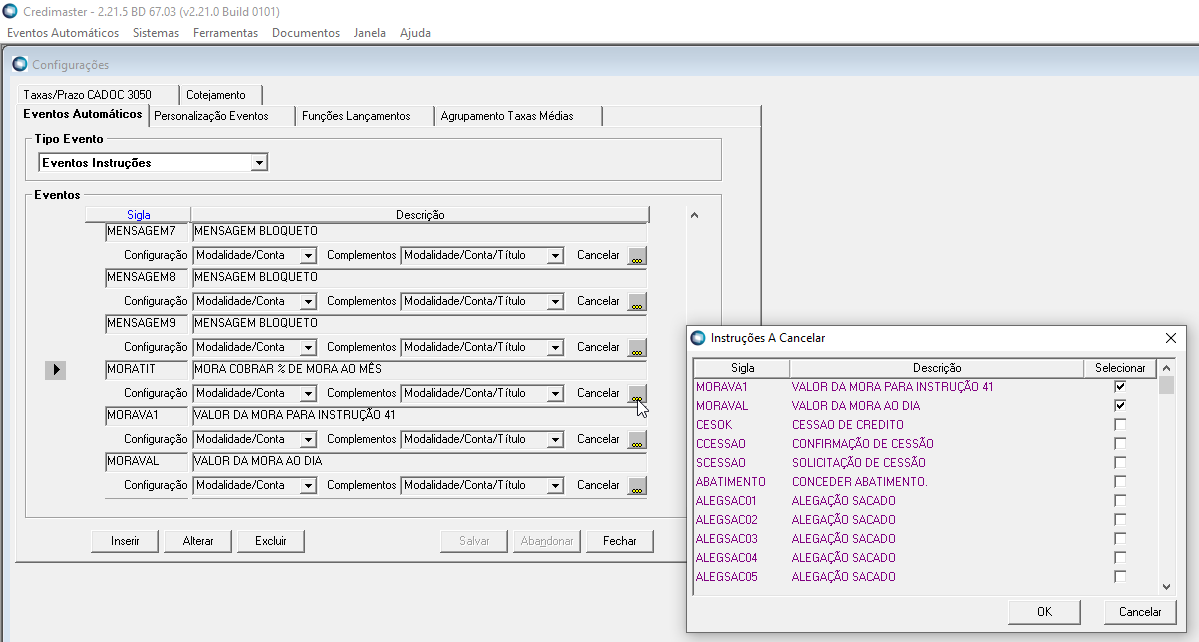Open the Ajuda menu
This screenshot has height=642, width=1199.
coord(415,33)
